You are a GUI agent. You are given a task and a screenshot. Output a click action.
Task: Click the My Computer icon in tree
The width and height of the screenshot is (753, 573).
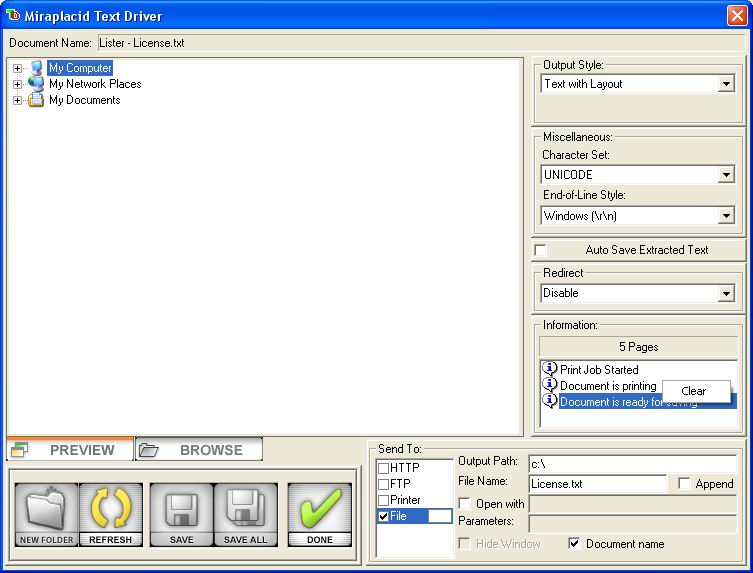(36, 68)
